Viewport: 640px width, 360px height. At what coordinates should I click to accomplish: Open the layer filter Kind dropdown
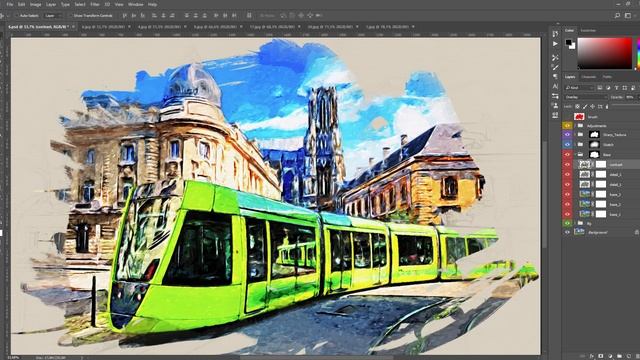pyautogui.click(x=580, y=88)
